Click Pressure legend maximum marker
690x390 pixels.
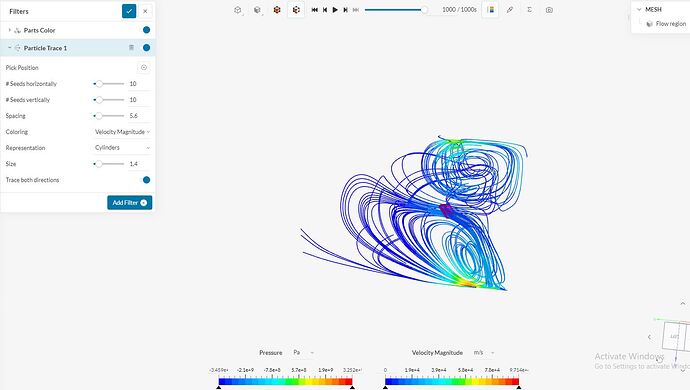click(x=352, y=387)
